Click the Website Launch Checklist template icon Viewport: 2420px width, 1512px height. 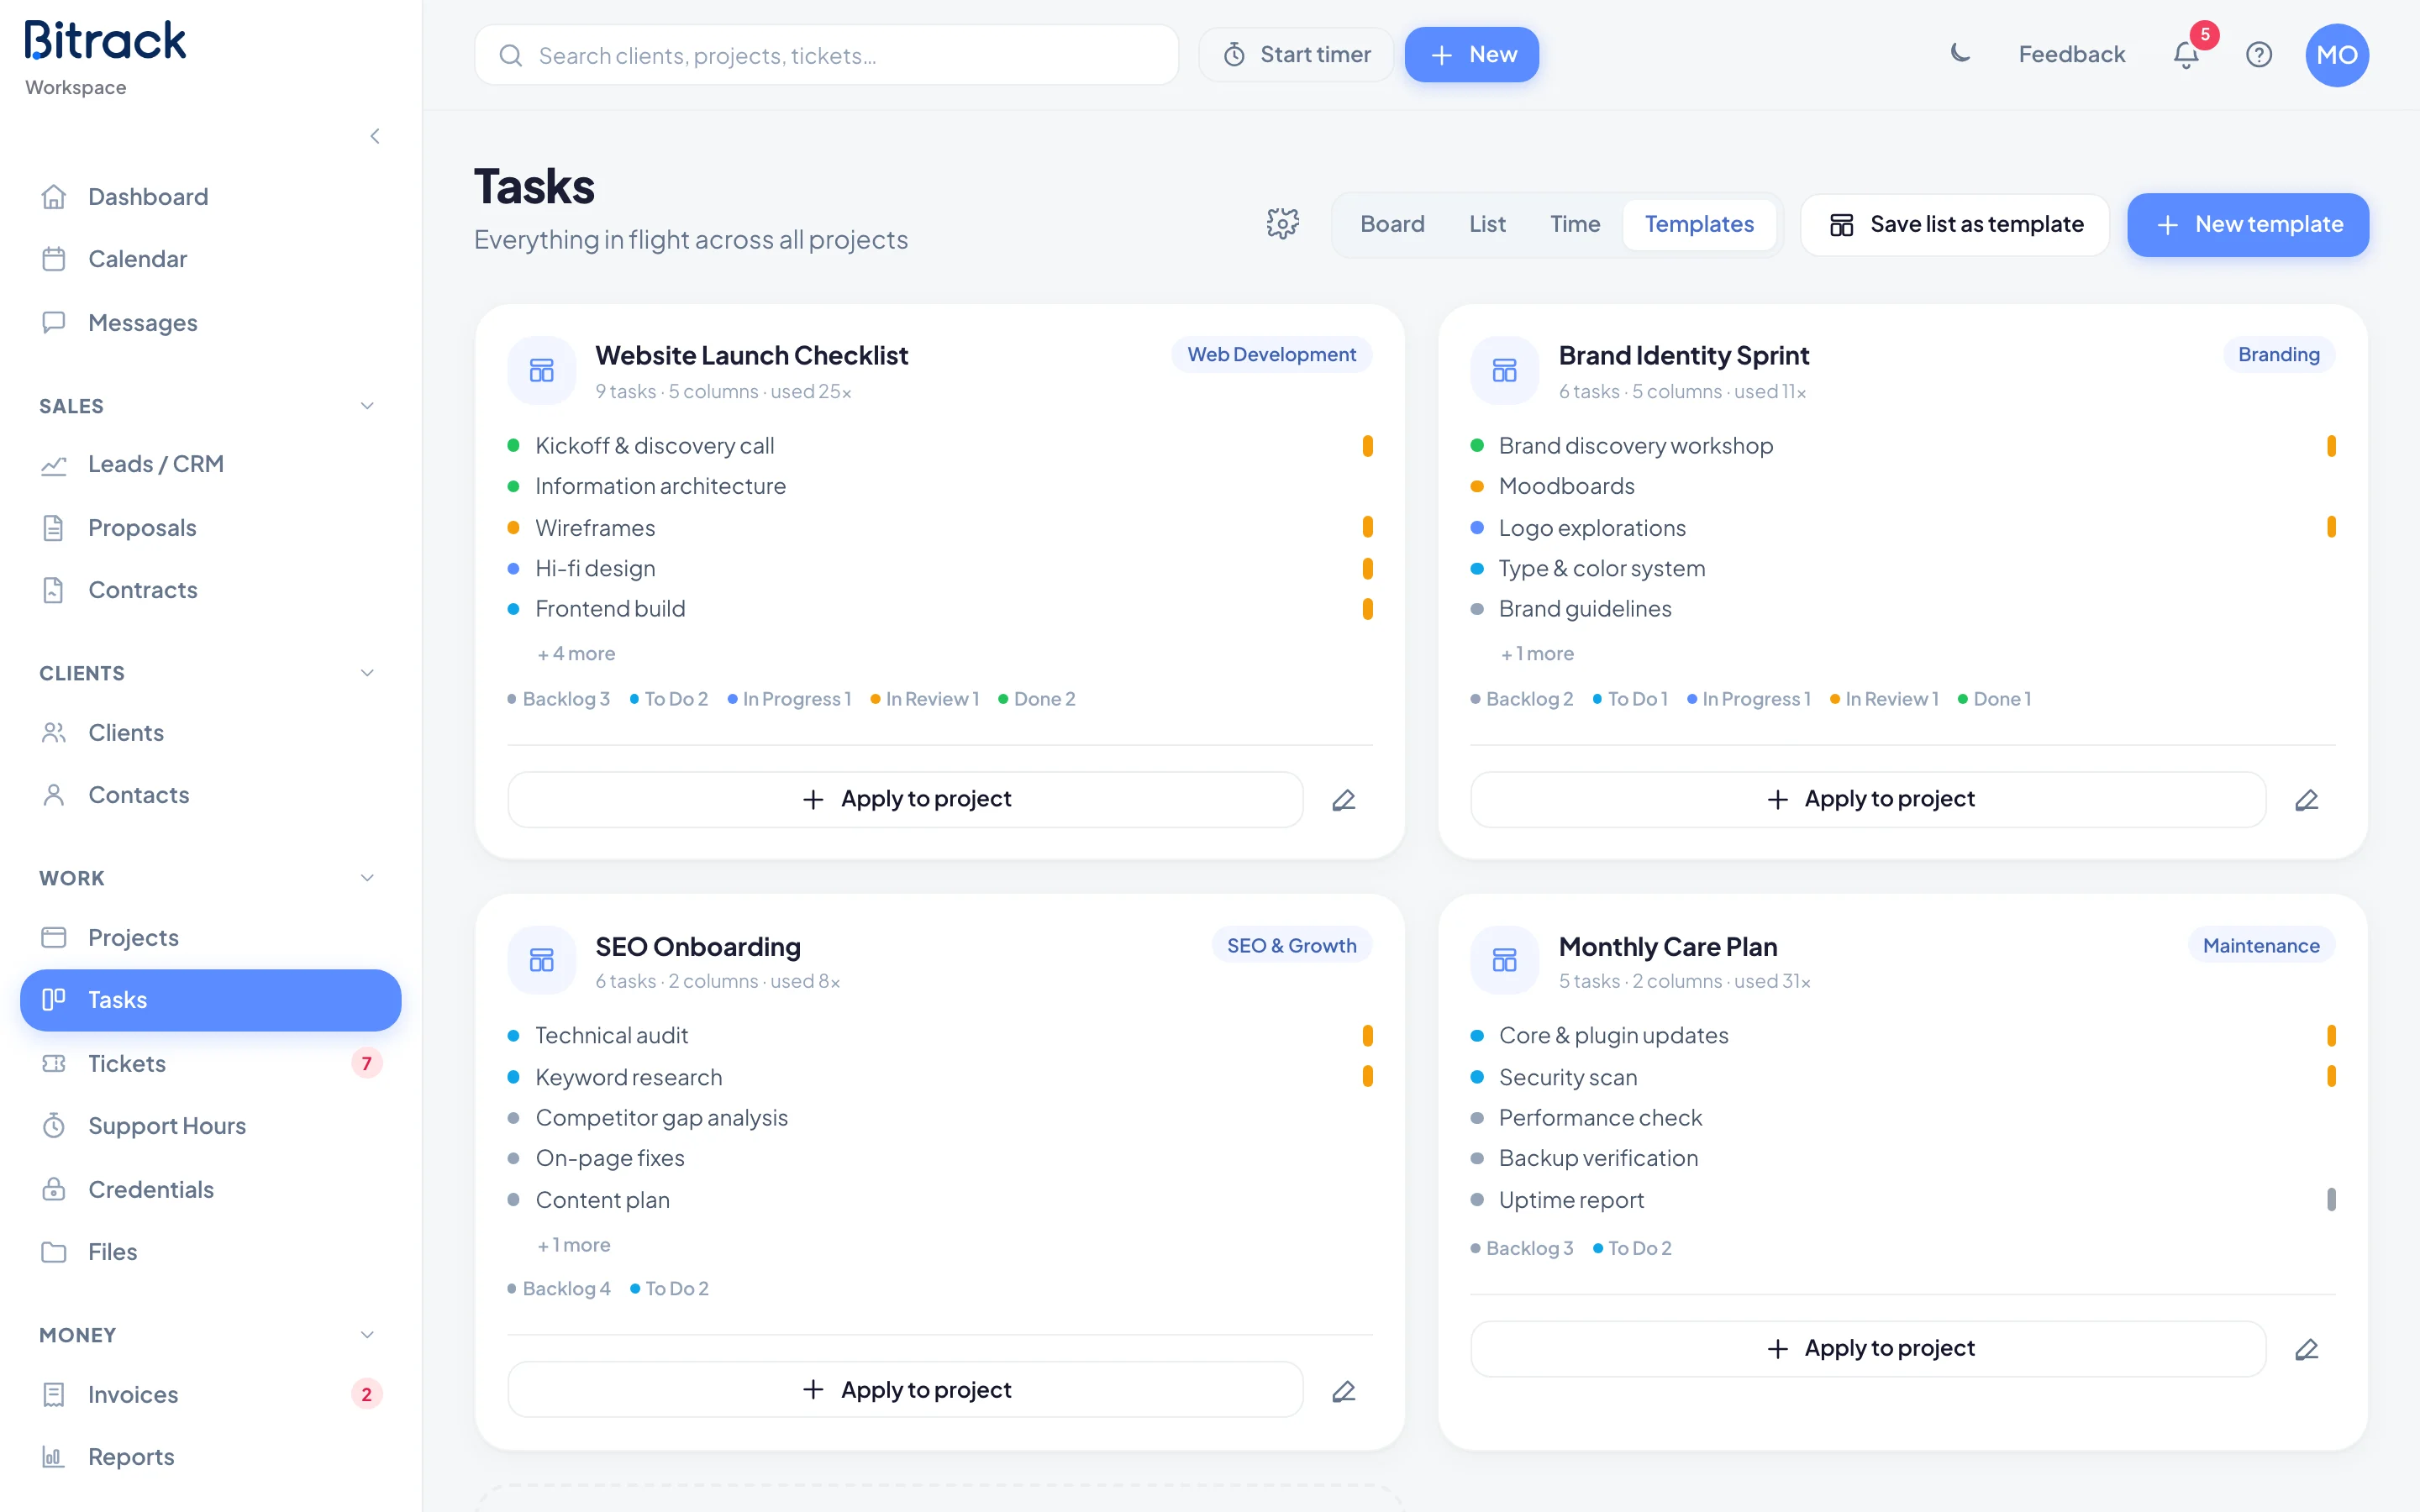542,371
